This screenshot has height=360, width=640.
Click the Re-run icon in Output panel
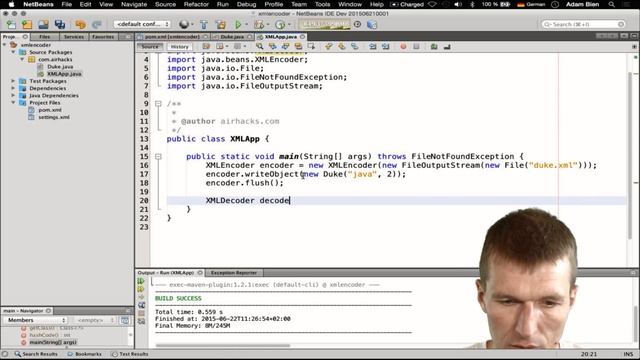pos(141,281)
